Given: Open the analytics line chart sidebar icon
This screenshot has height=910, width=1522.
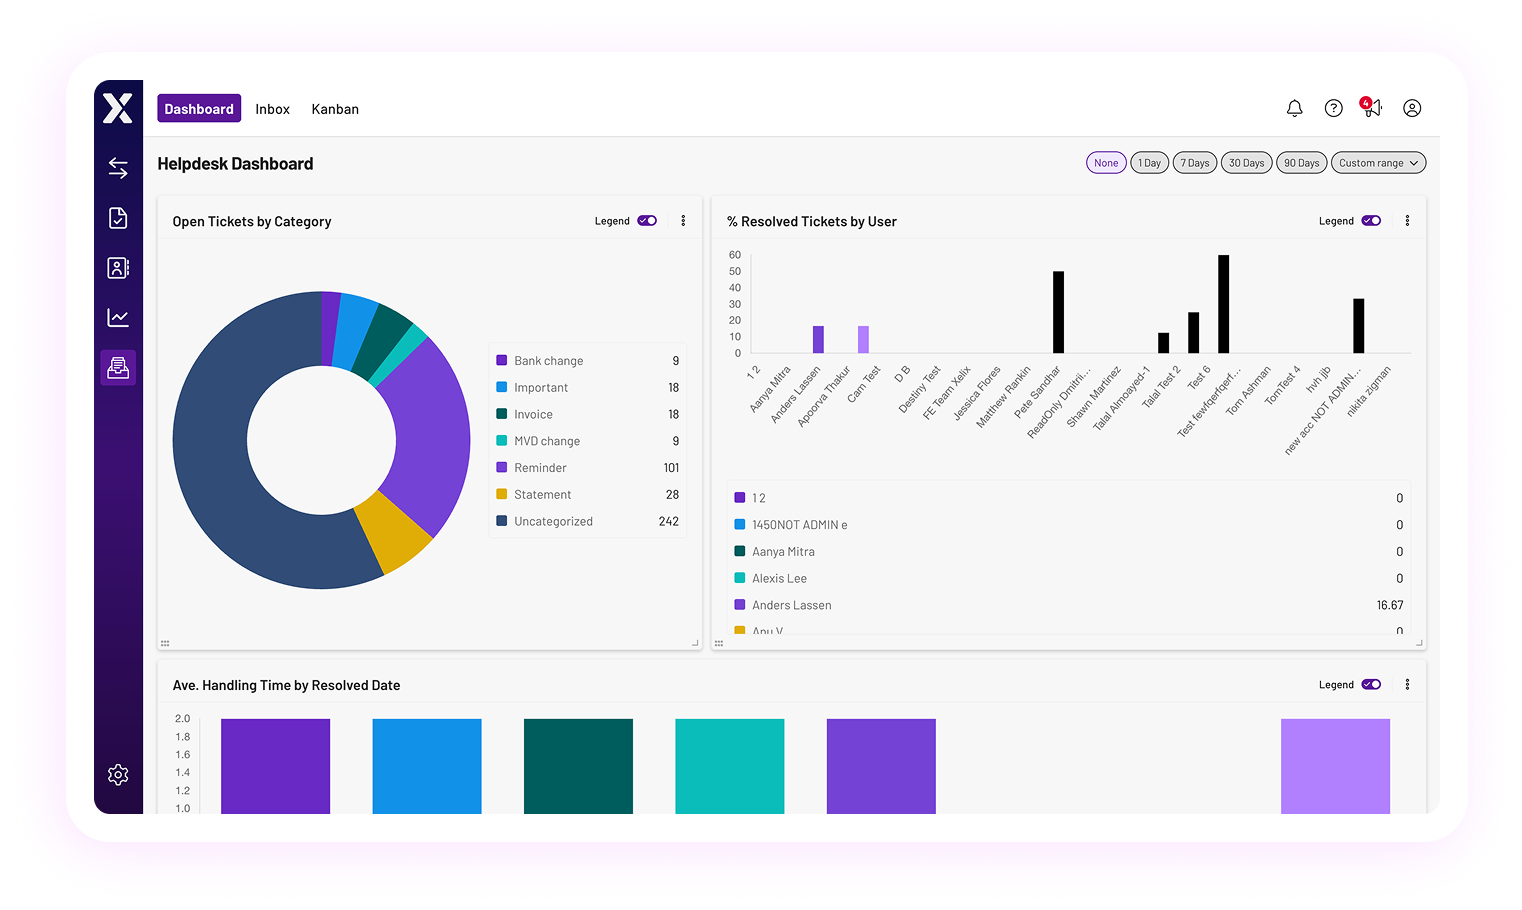Looking at the screenshot, I should point(118,317).
